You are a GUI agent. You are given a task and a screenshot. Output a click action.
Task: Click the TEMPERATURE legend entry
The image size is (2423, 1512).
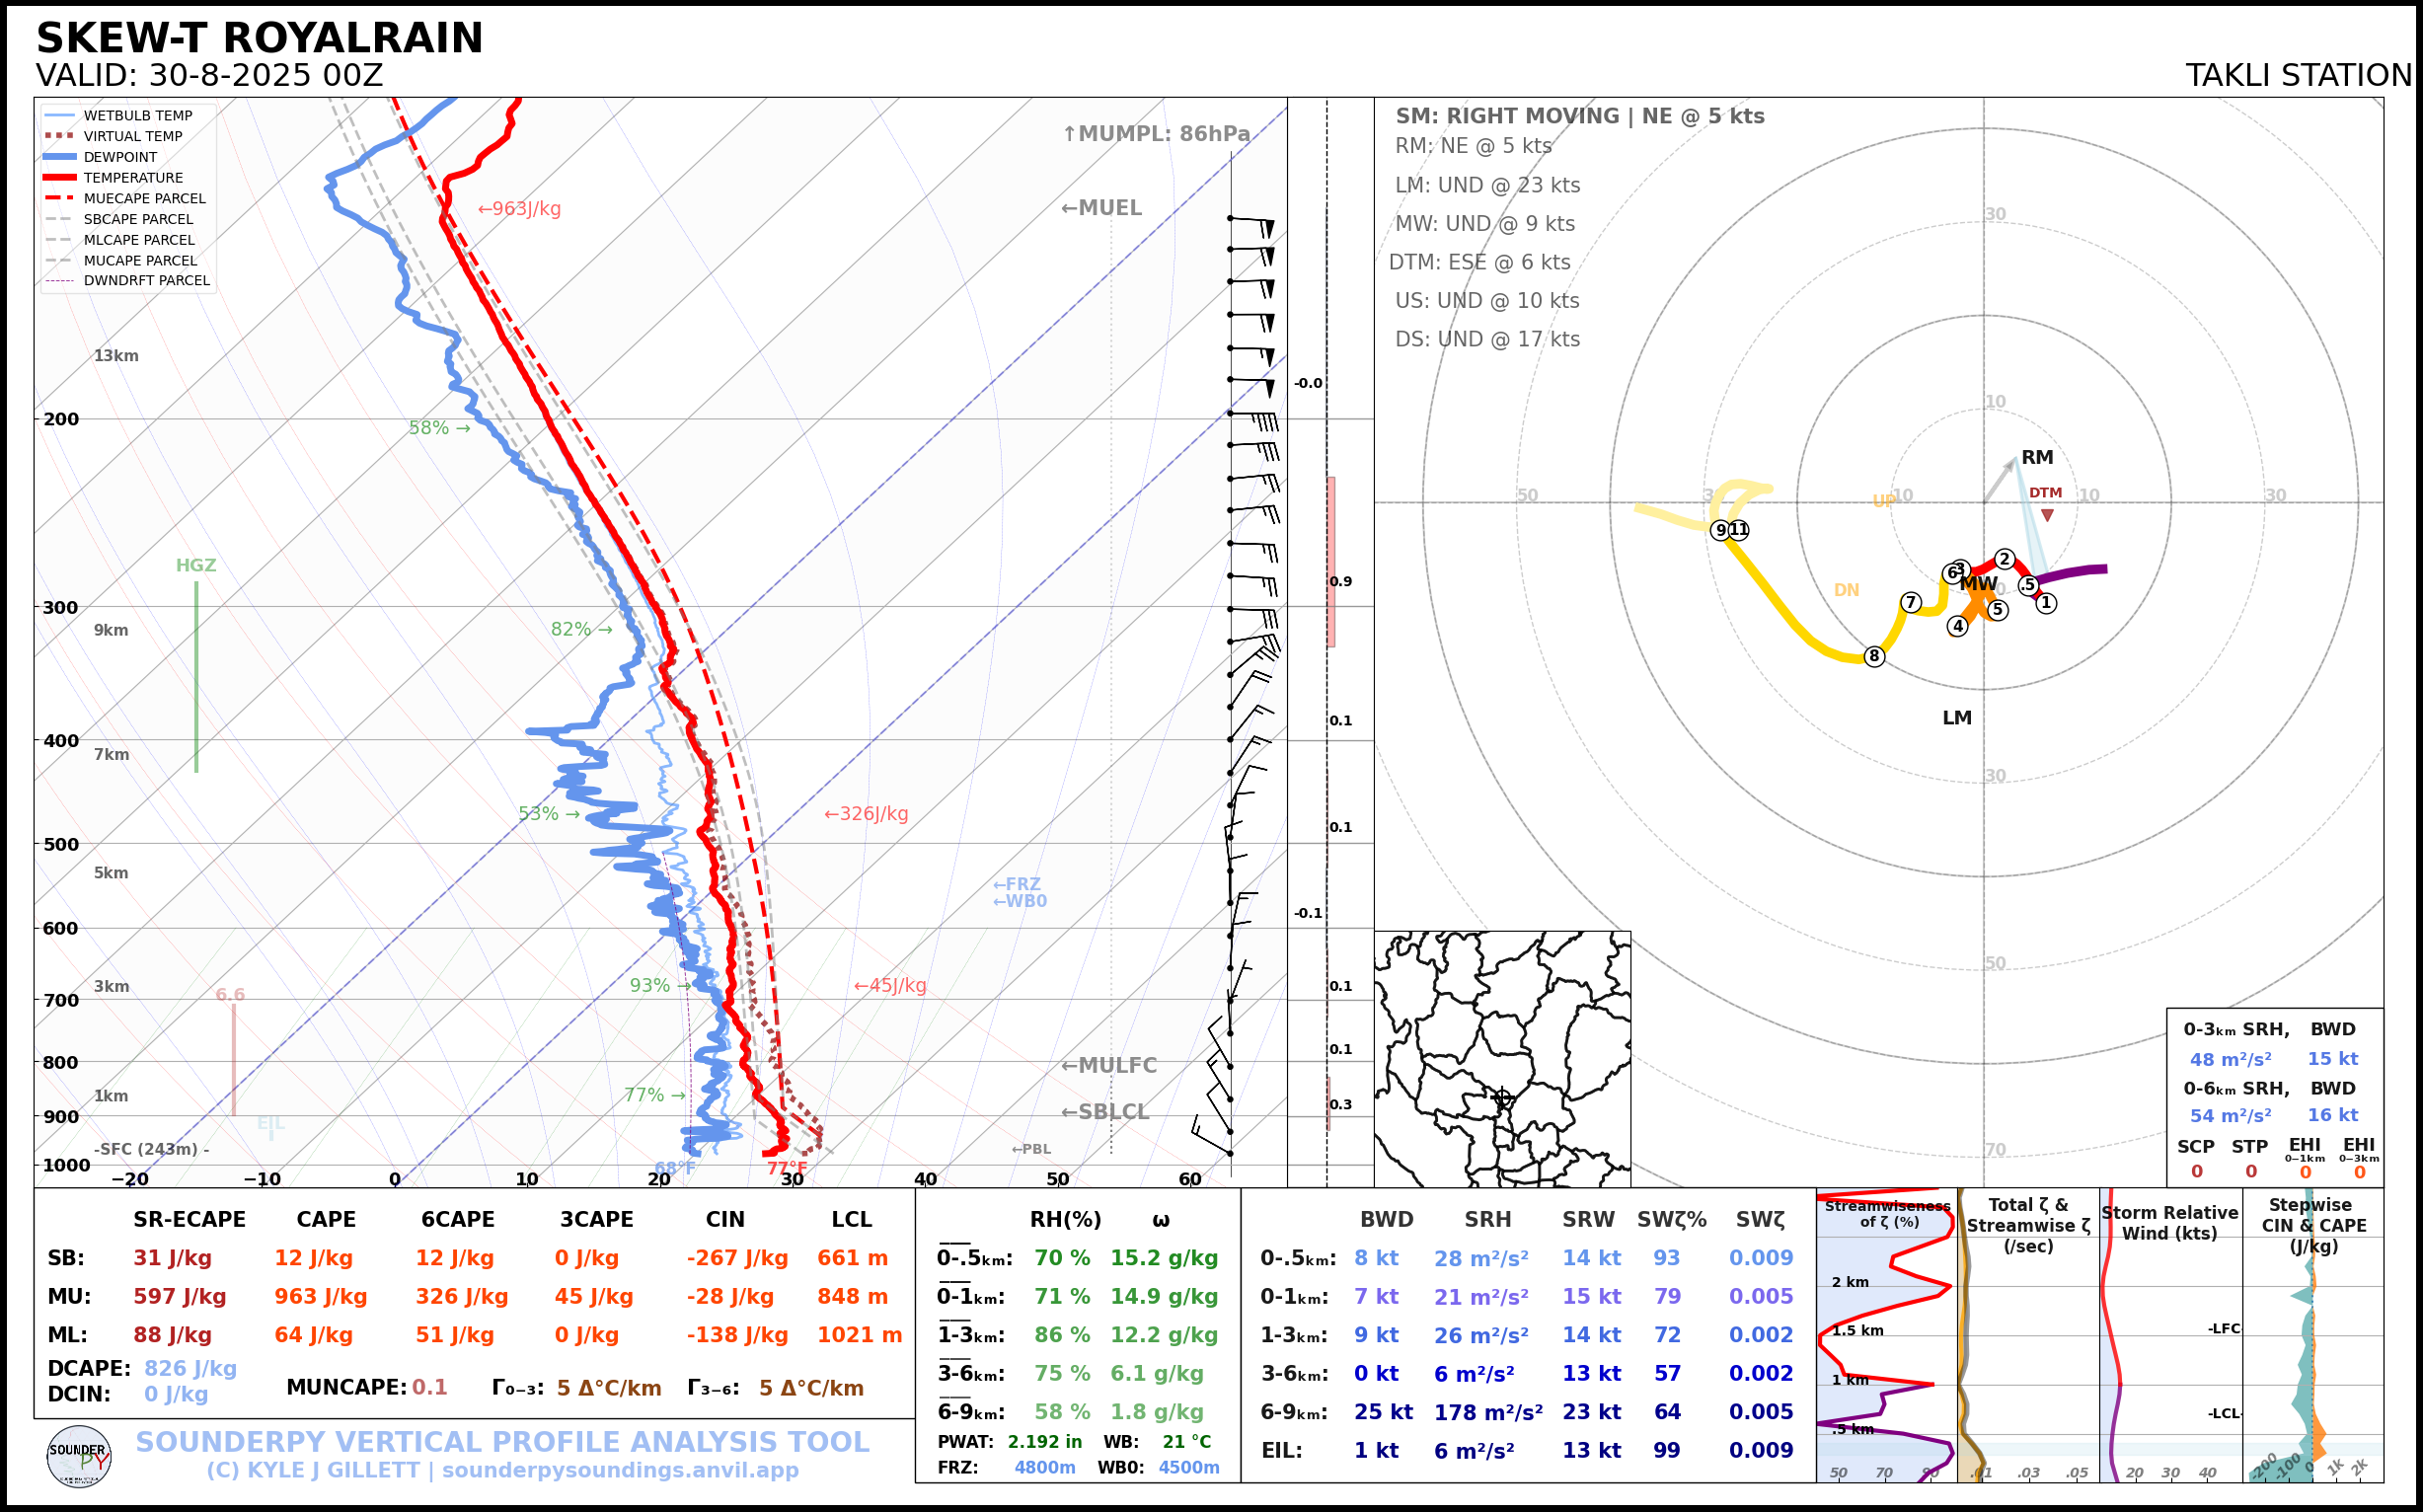click(x=132, y=178)
